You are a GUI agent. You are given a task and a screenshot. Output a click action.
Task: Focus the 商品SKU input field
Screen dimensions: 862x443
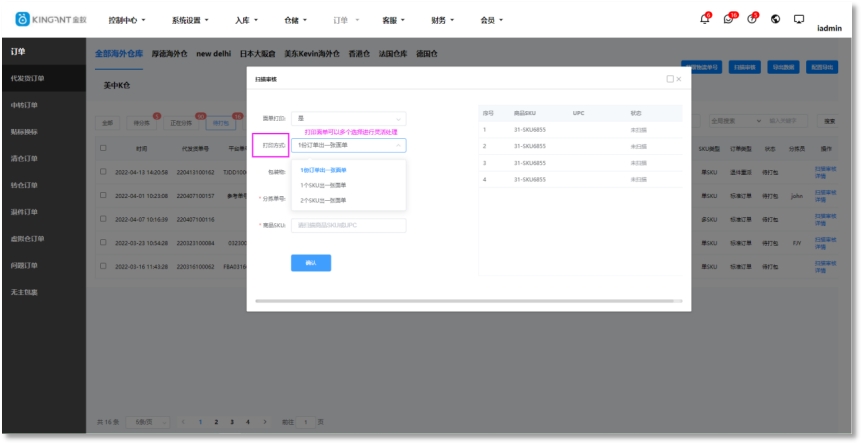[x=349, y=225]
